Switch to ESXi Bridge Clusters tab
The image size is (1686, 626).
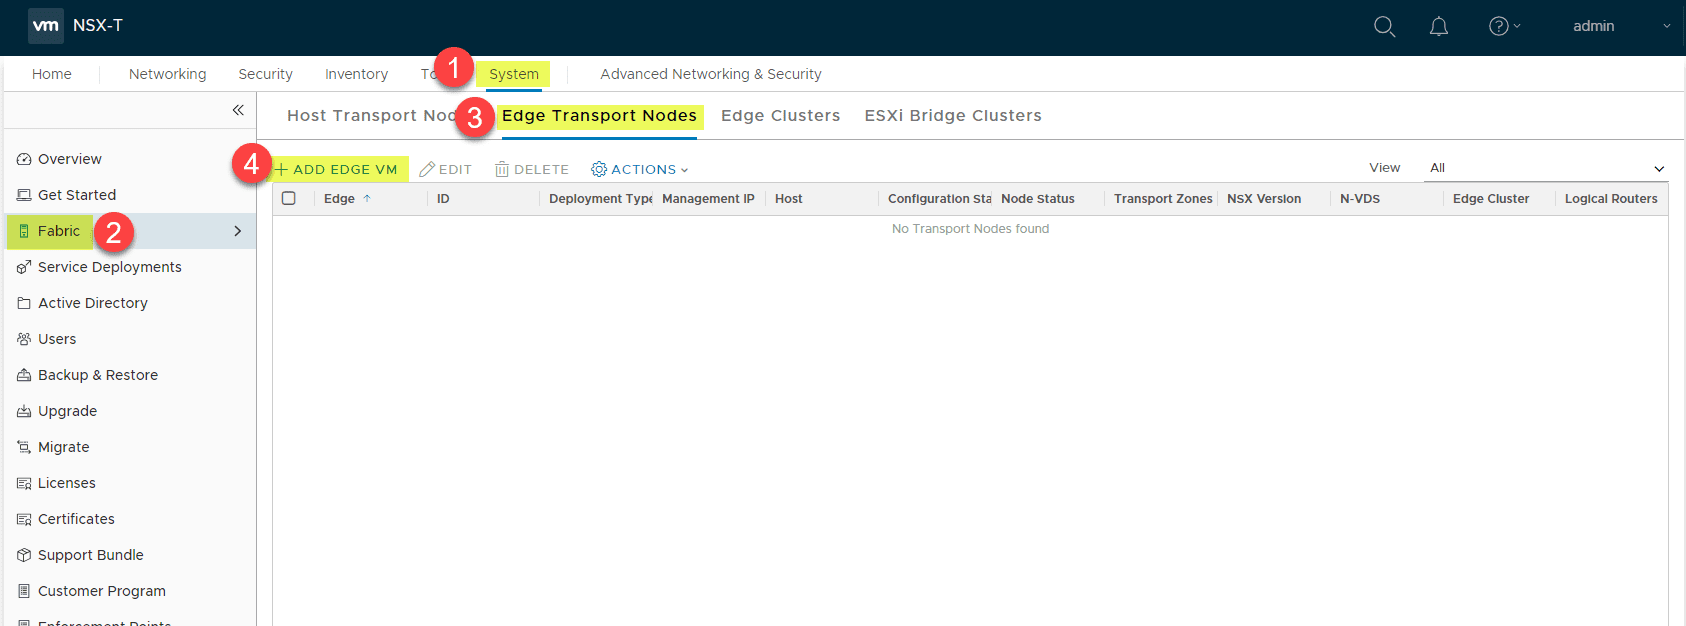pyautogui.click(x=953, y=115)
